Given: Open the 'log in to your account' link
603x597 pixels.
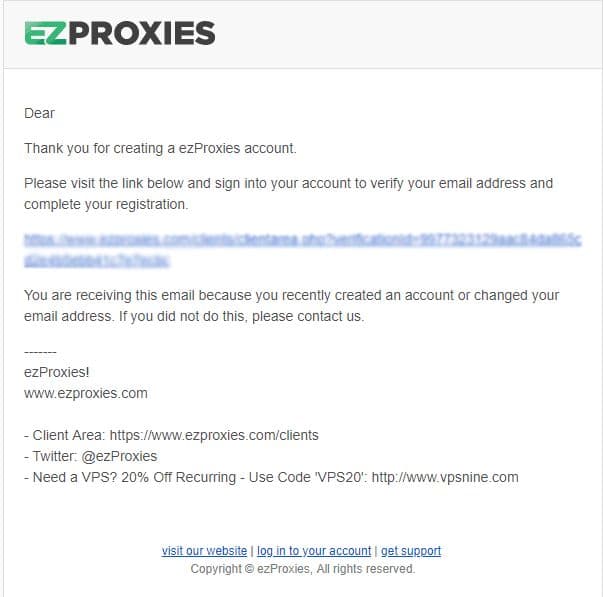Looking at the screenshot, I should [x=314, y=551].
